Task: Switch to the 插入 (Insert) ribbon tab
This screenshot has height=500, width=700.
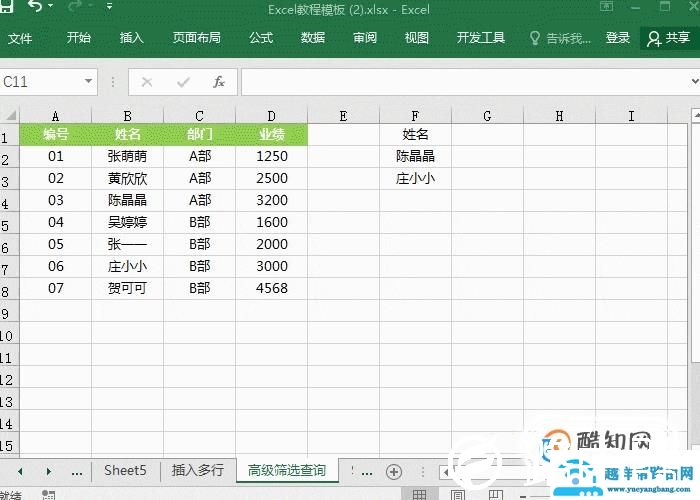Action: 132,38
